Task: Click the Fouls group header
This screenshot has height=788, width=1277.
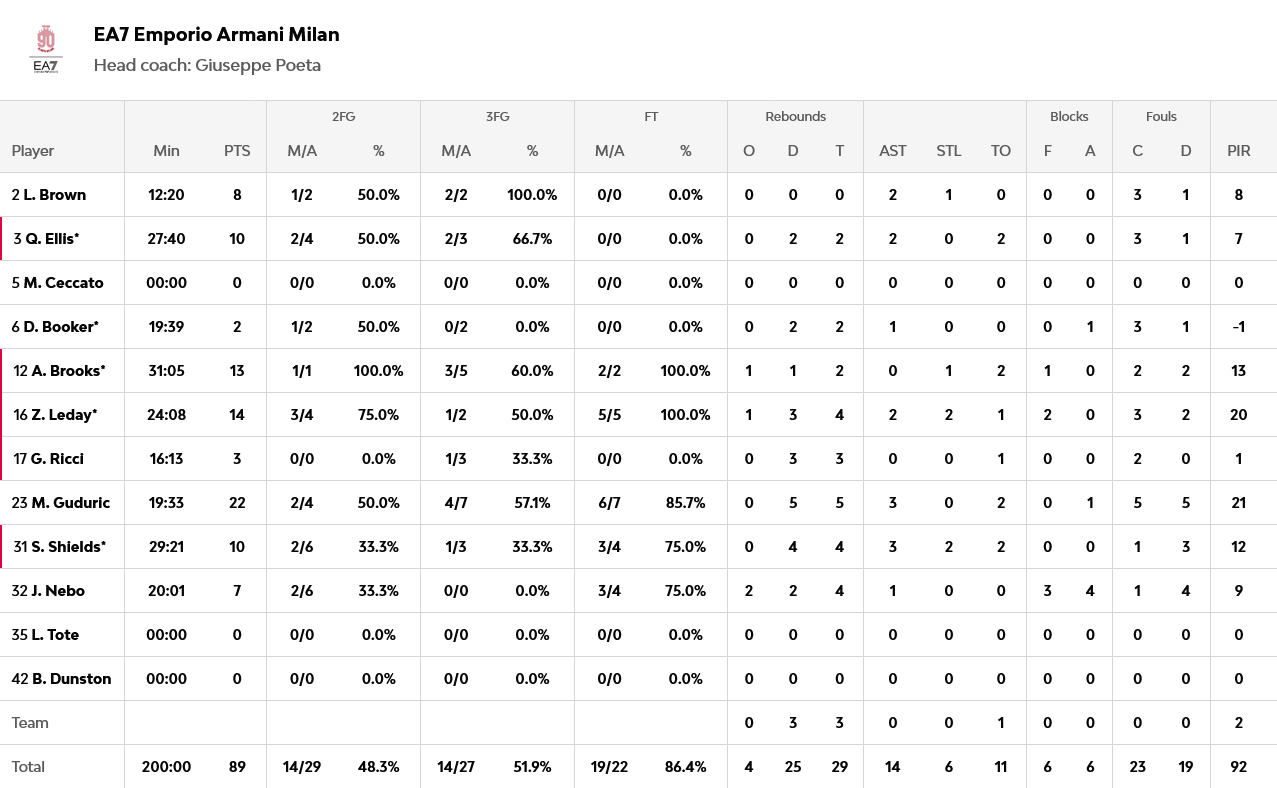Action: [x=1161, y=117]
